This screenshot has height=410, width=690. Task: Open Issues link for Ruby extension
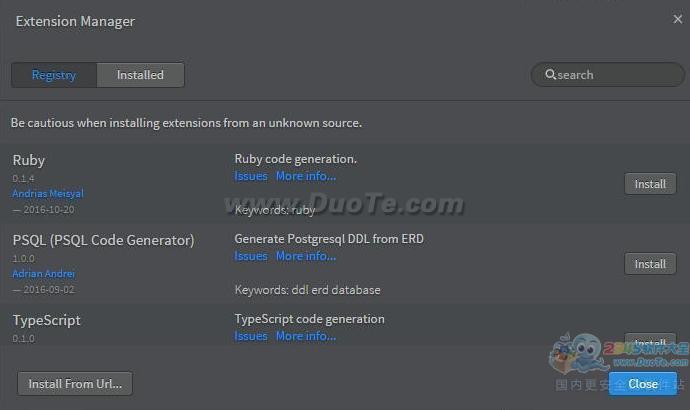point(251,176)
